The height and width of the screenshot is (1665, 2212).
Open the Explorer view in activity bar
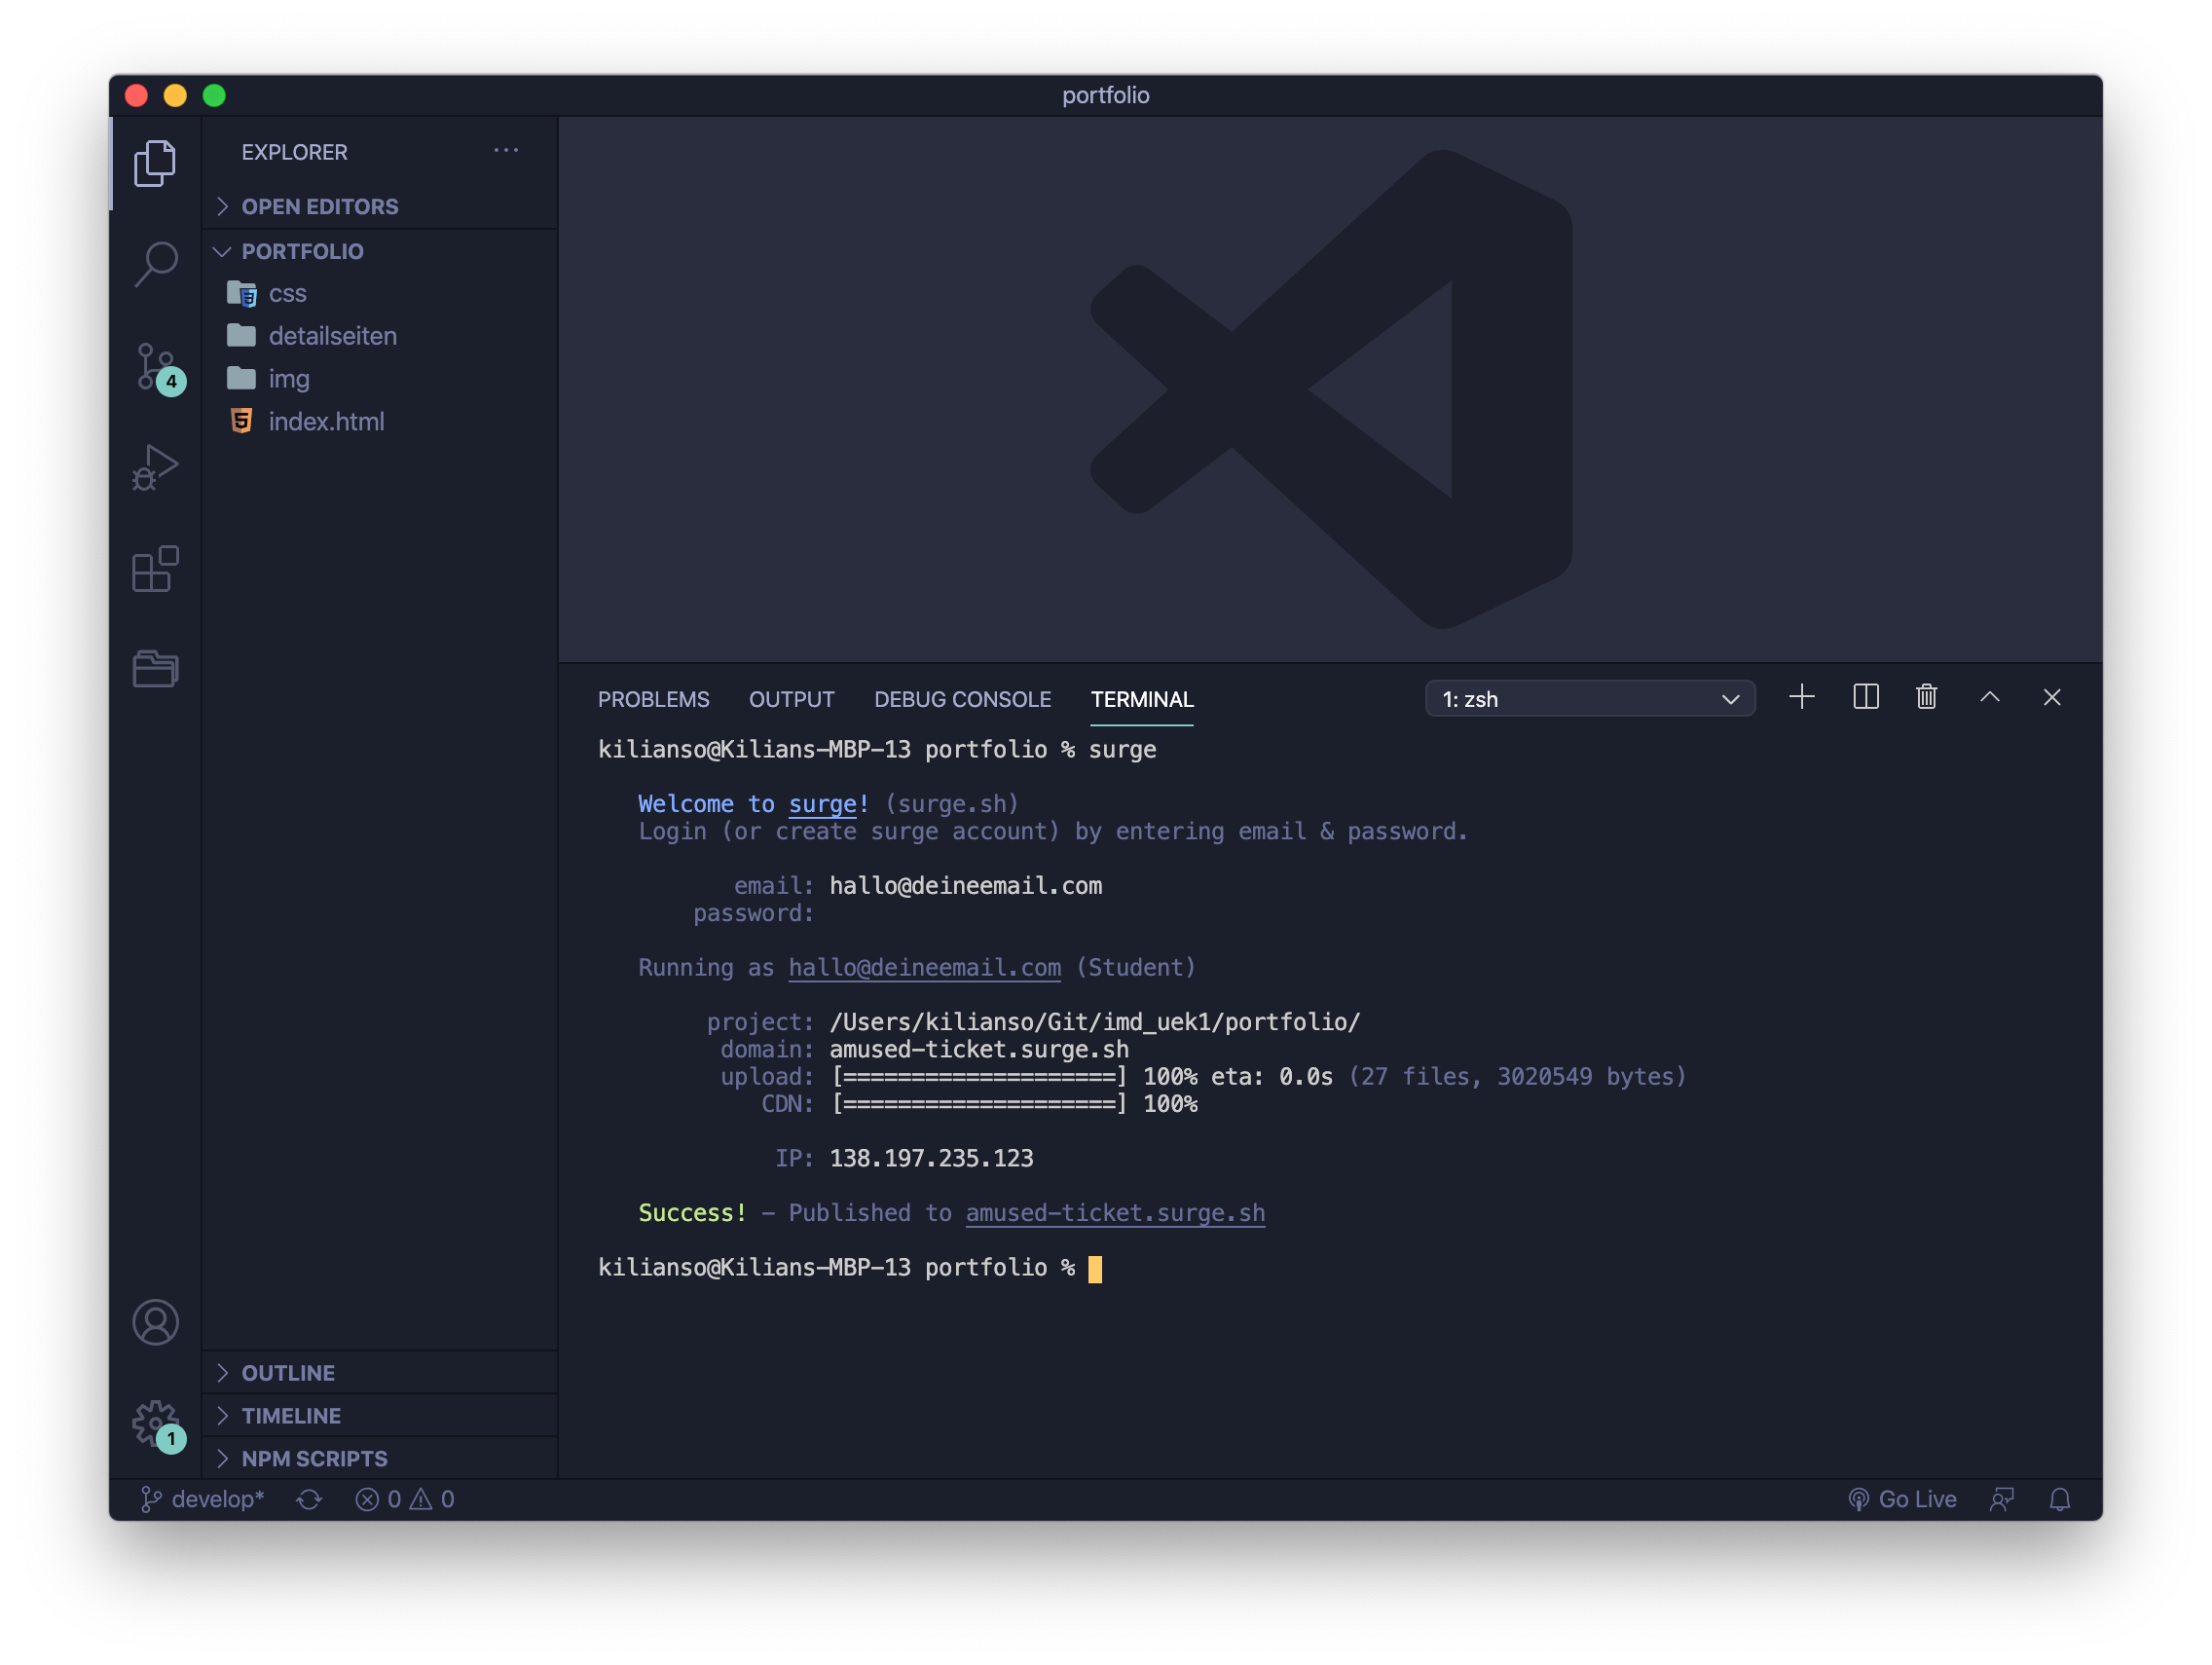[155, 163]
